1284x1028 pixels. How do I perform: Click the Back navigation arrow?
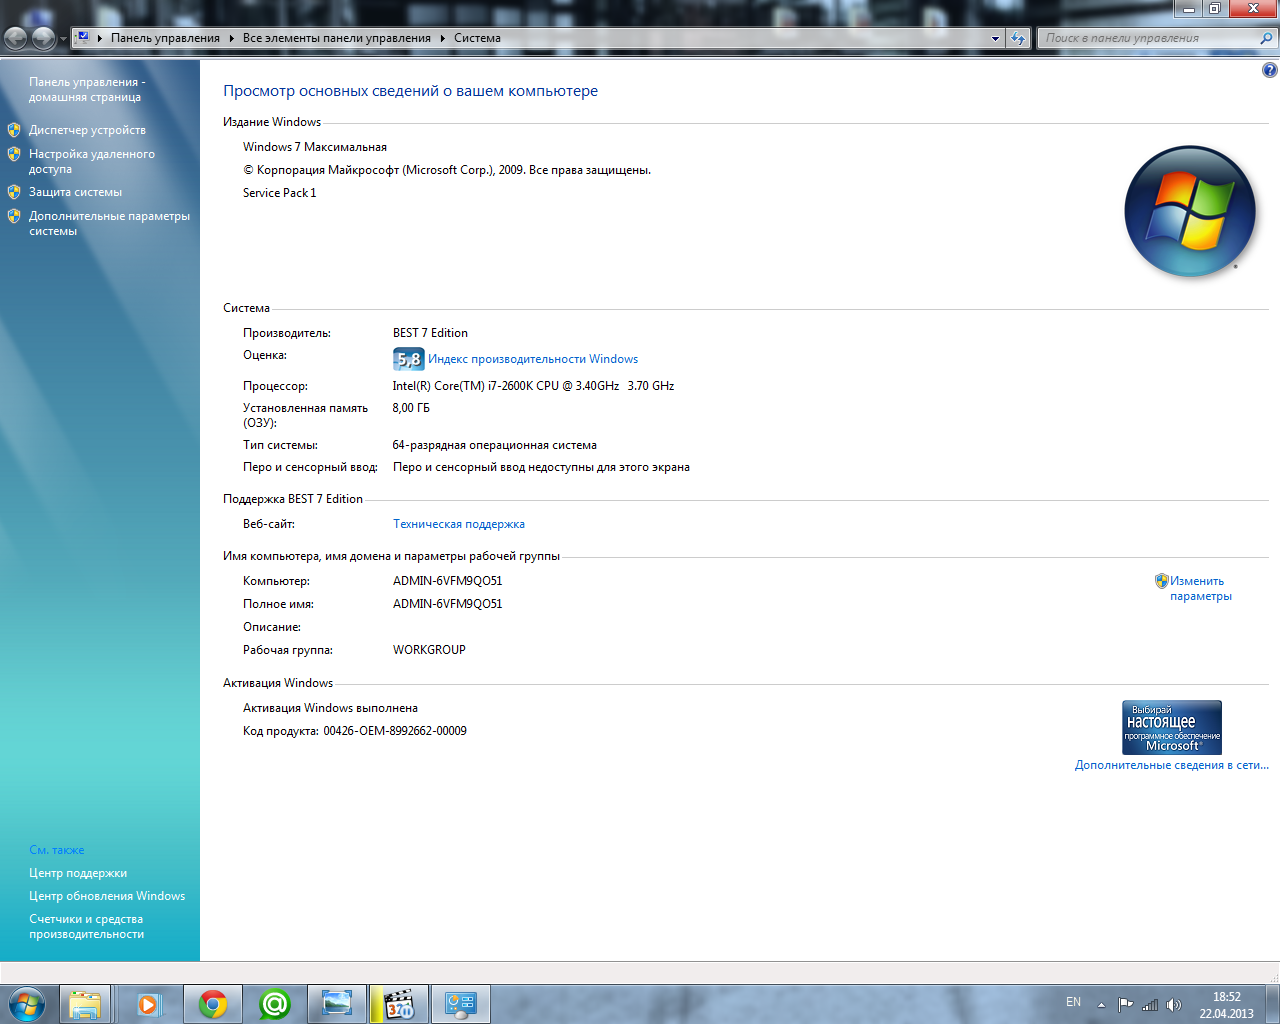(x=16, y=39)
